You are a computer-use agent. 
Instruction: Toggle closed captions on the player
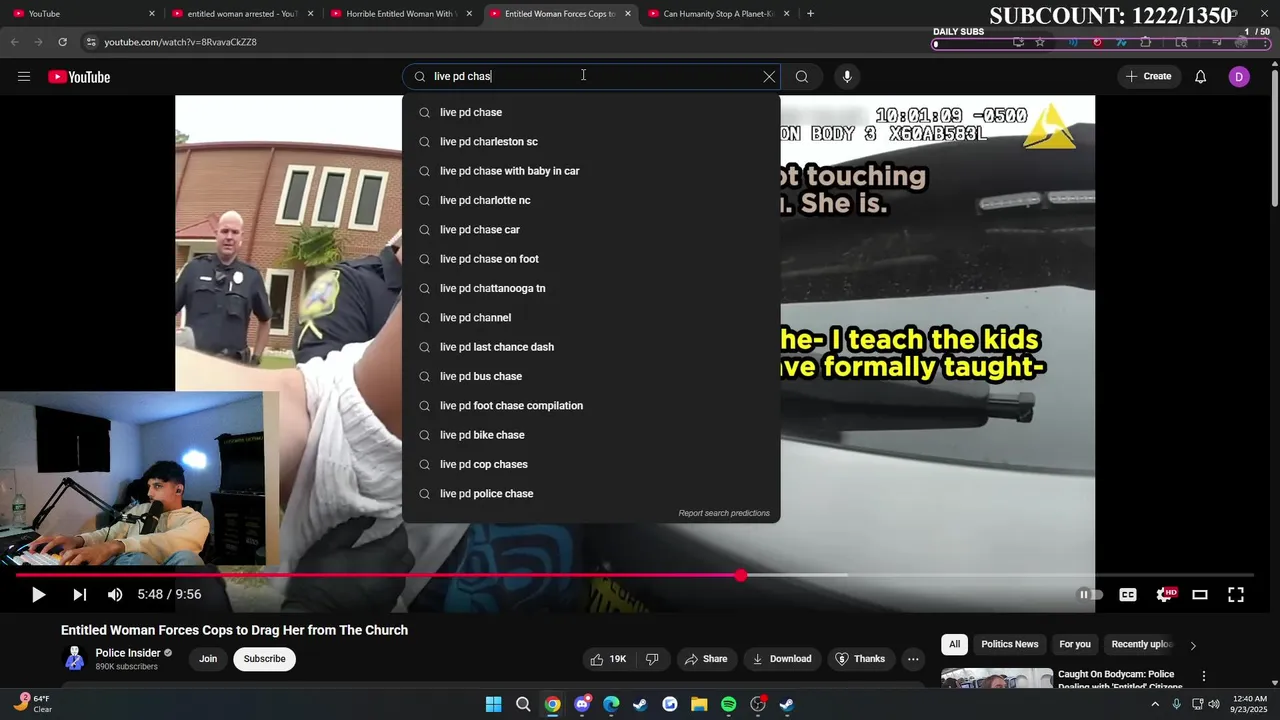point(1128,595)
